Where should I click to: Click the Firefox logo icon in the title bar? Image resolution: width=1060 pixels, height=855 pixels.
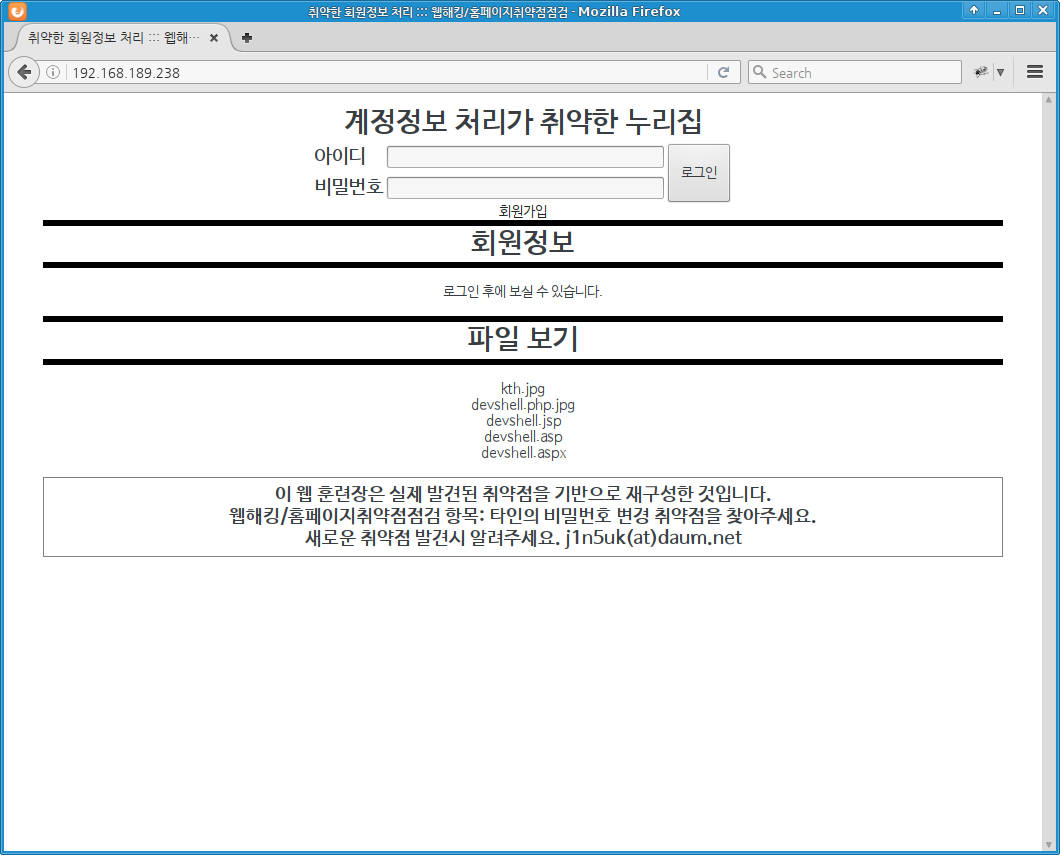point(17,11)
